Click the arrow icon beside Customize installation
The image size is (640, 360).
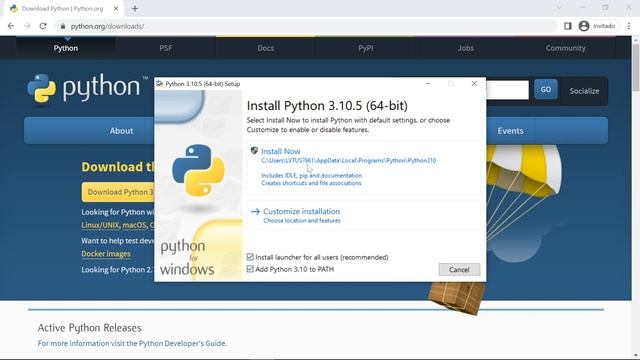255,211
